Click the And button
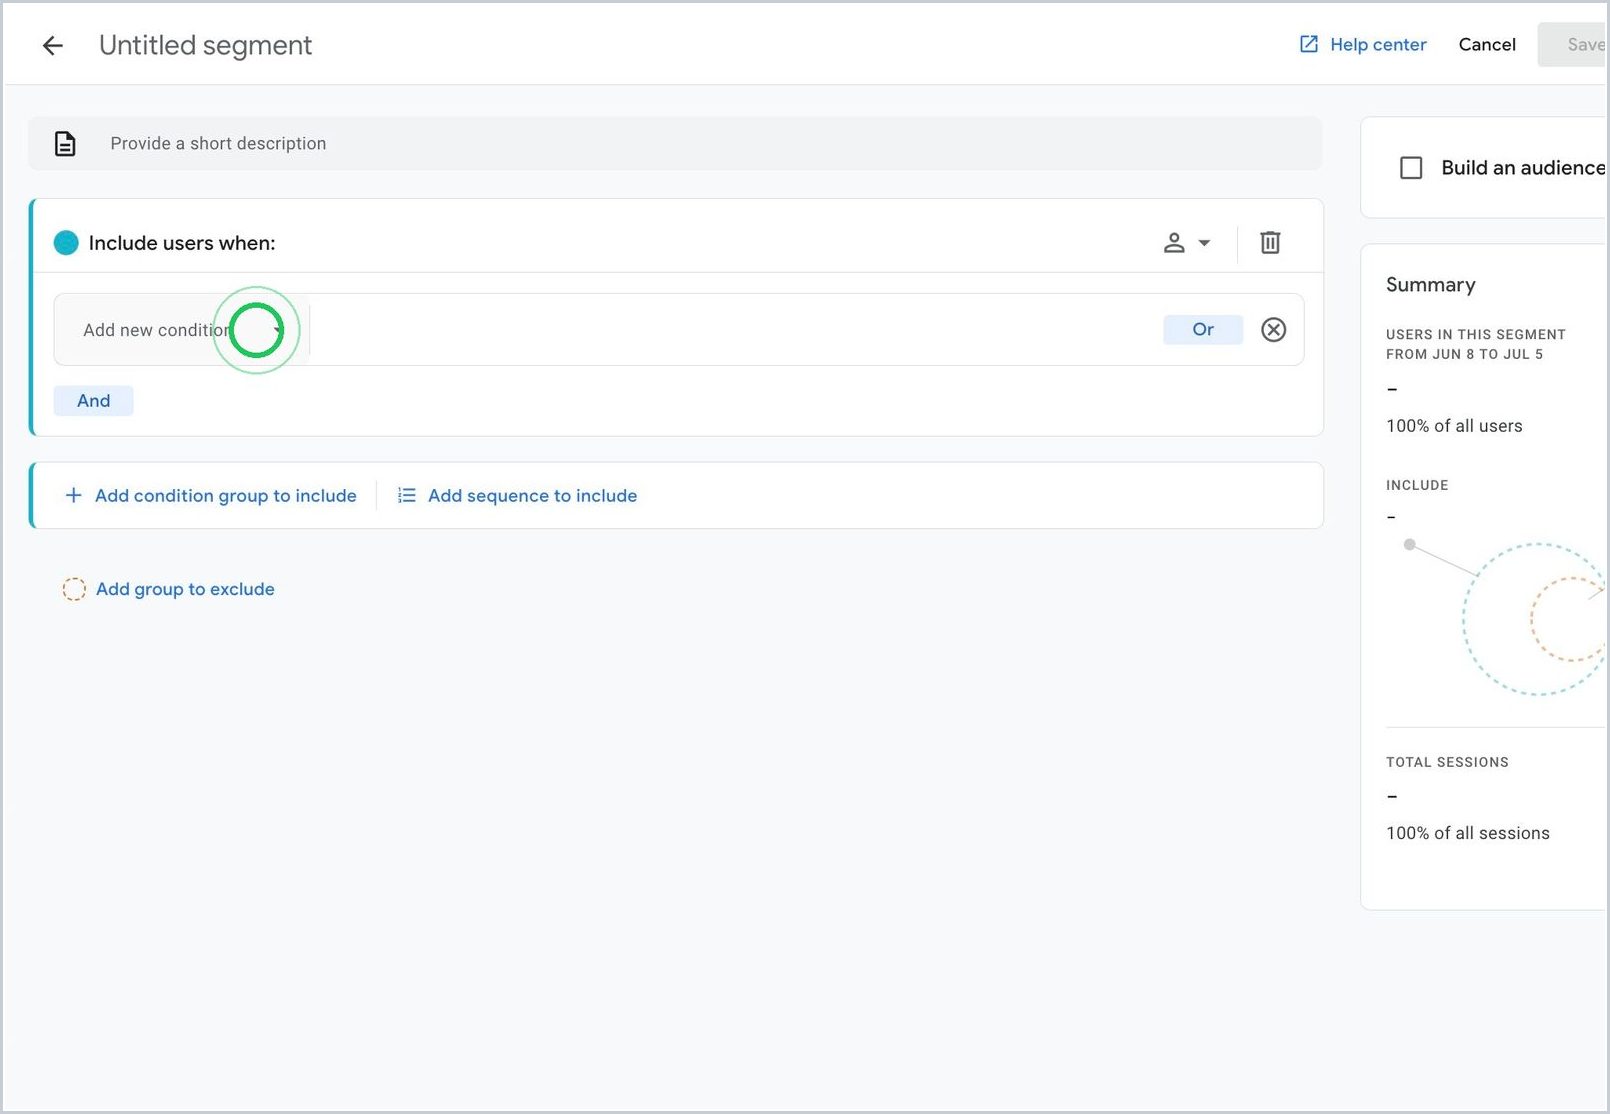The image size is (1610, 1114). pyautogui.click(x=93, y=400)
